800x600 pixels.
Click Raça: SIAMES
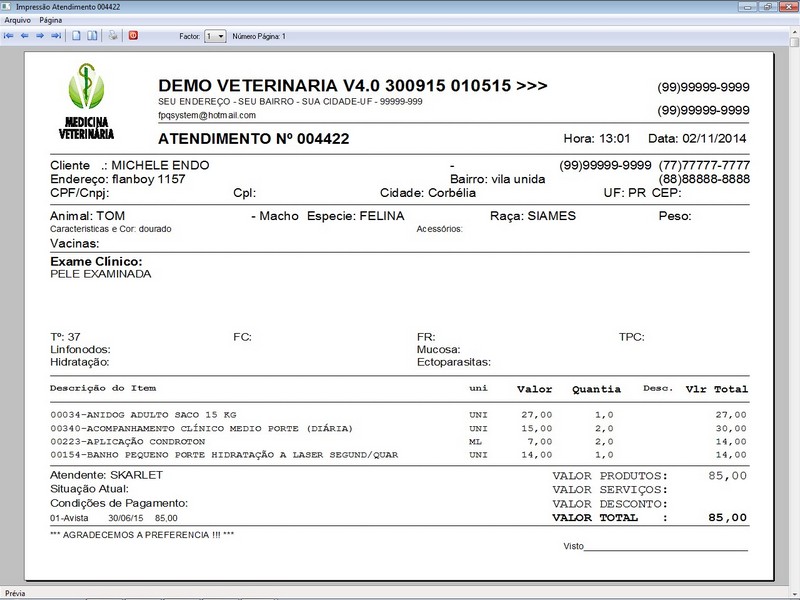point(533,216)
